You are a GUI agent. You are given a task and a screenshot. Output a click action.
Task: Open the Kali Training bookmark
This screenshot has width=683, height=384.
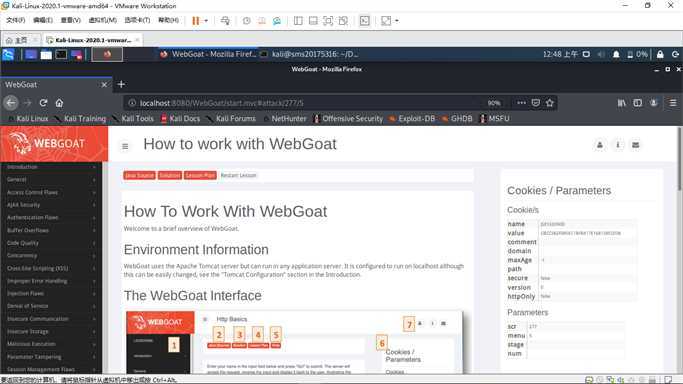click(x=81, y=118)
